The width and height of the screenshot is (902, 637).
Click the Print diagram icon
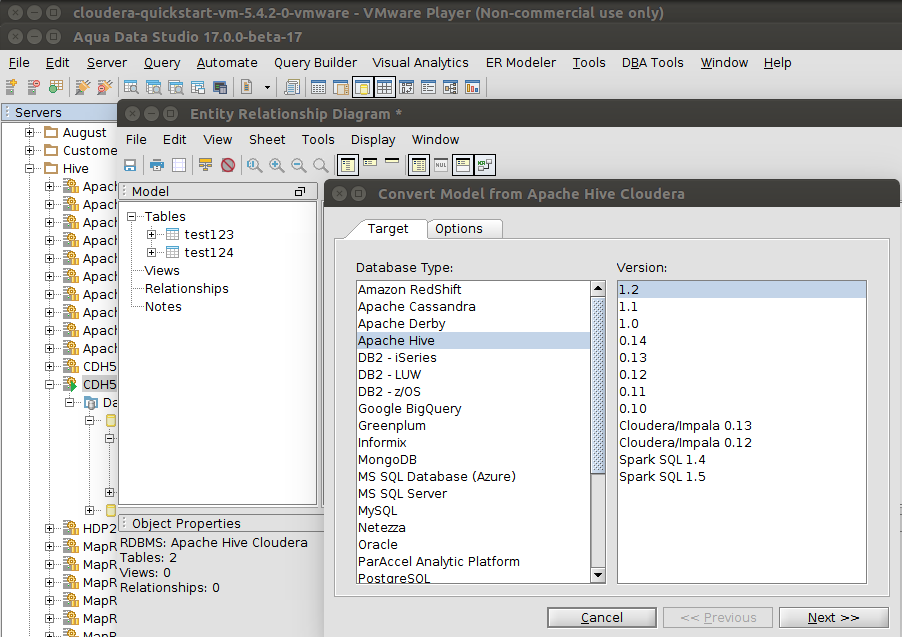tap(157, 165)
